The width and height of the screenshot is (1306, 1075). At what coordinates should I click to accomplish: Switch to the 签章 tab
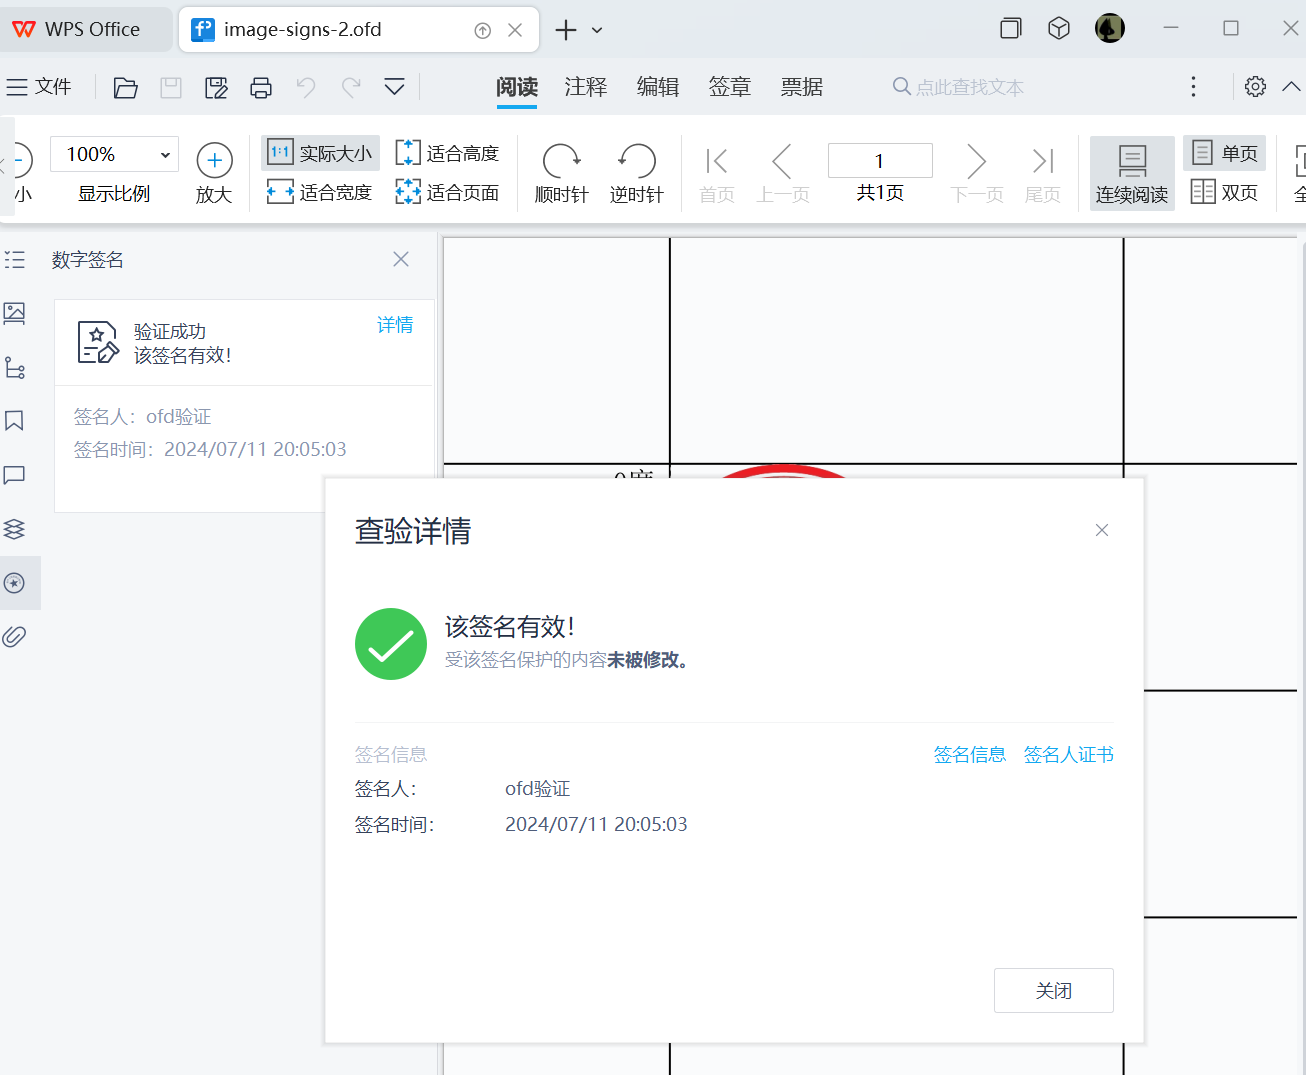pyautogui.click(x=730, y=87)
